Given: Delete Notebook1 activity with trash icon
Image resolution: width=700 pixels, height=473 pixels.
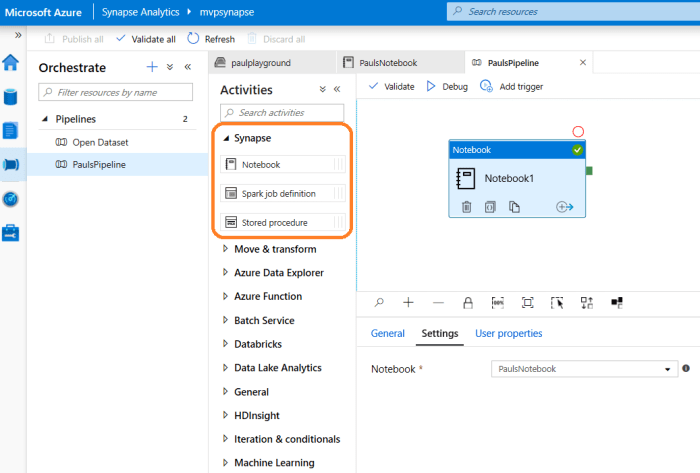Looking at the screenshot, I should click(x=467, y=207).
